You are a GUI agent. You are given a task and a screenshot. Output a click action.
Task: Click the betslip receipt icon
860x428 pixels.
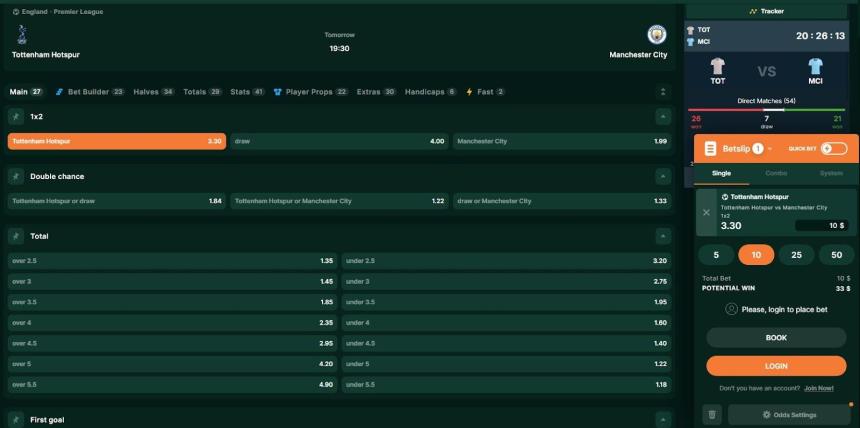click(x=710, y=149)
